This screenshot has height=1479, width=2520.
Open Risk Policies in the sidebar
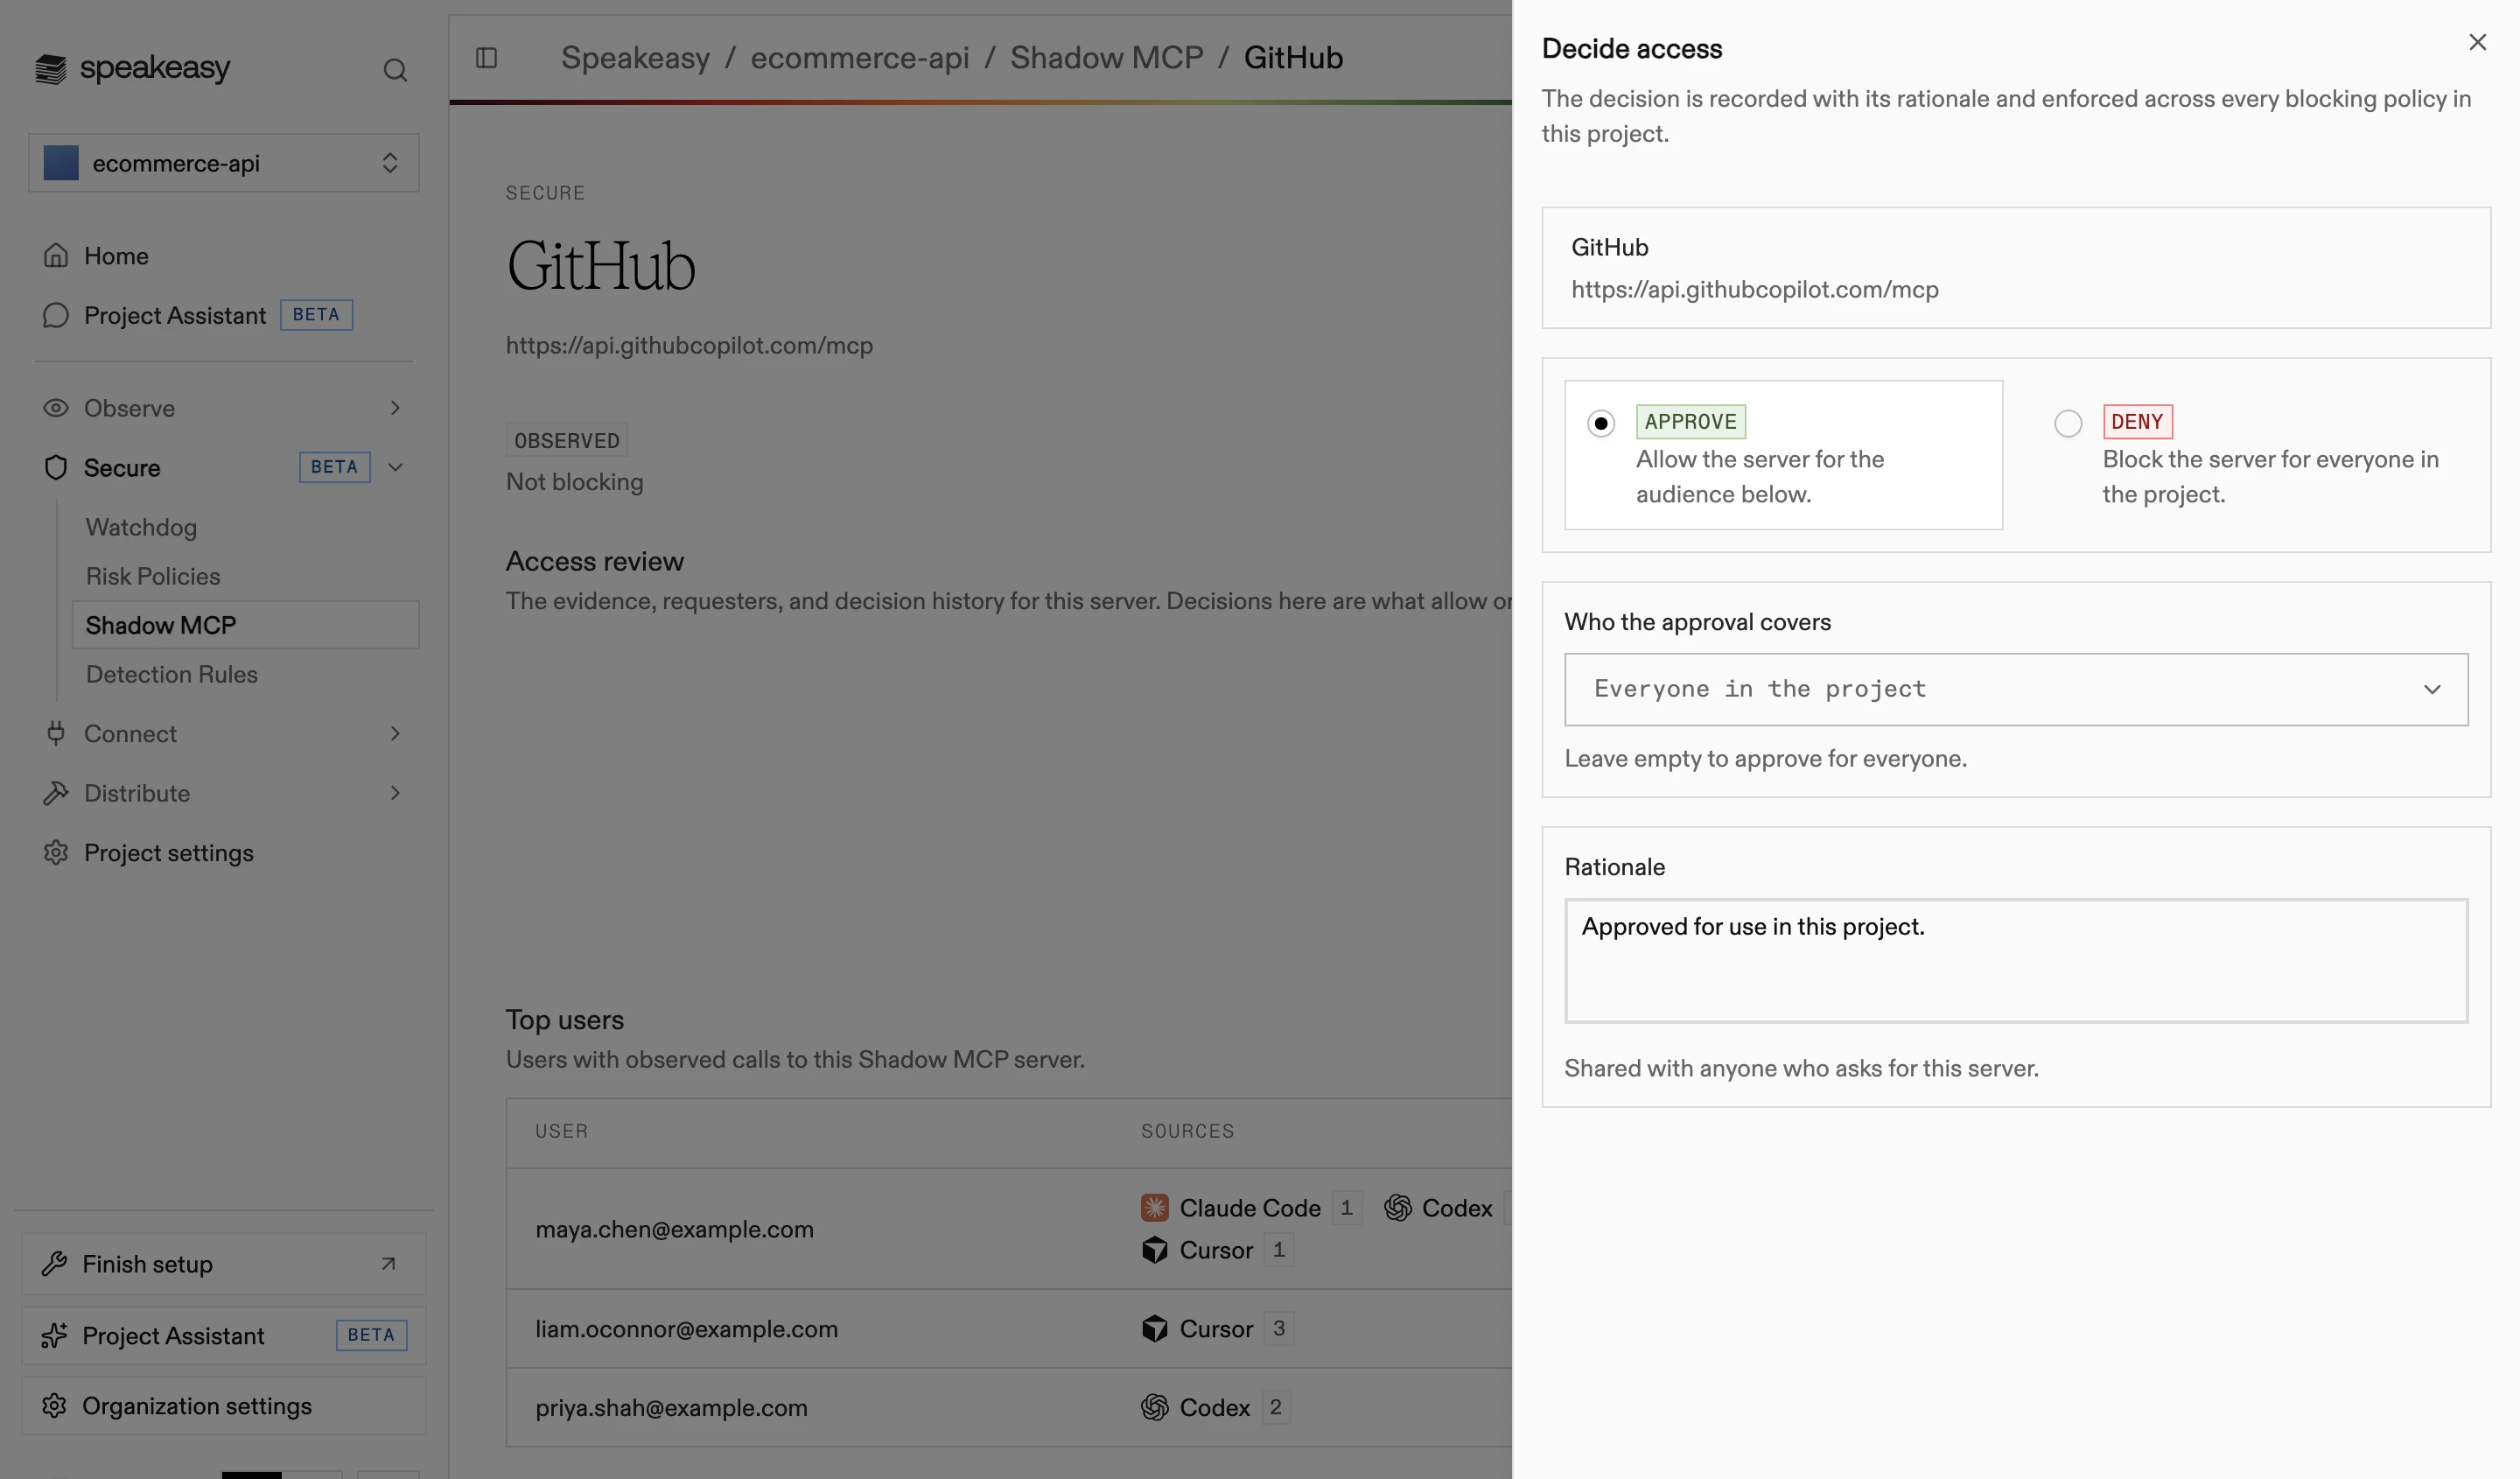153,576
